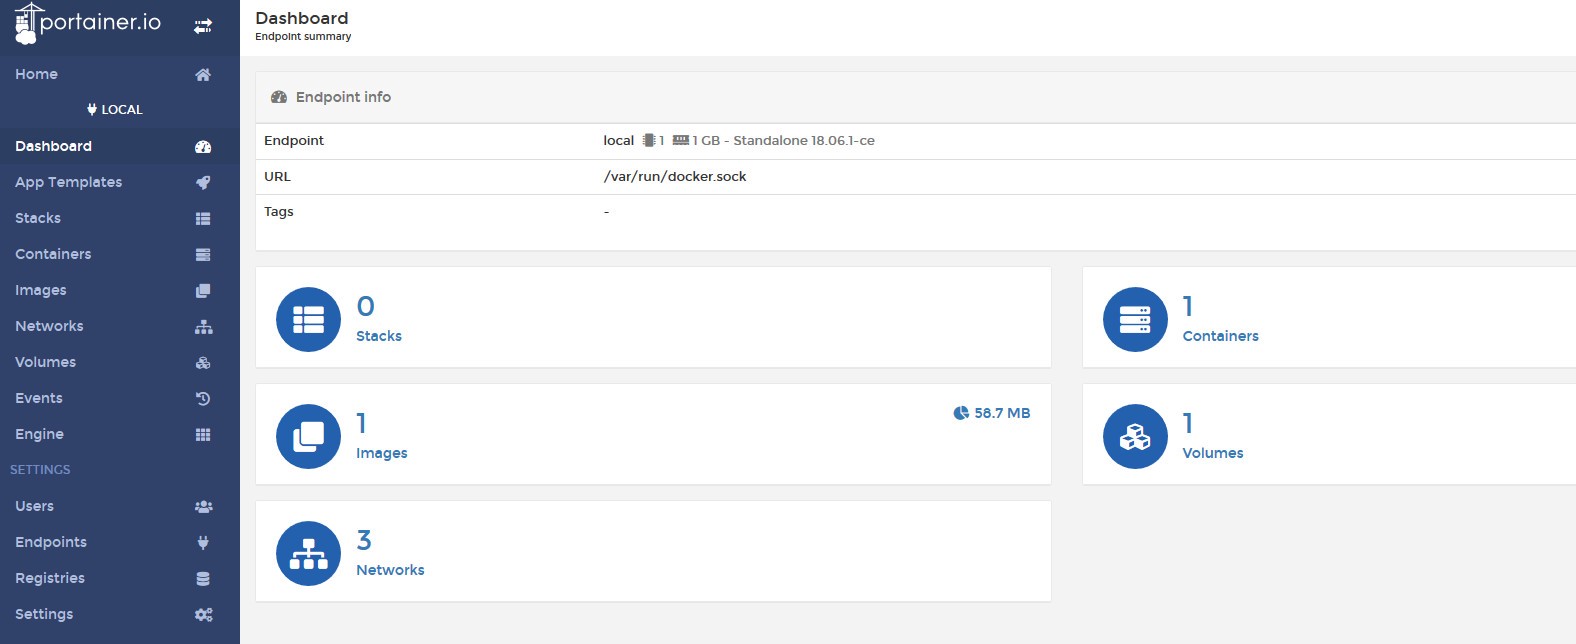Click the Dashboard gauge icon in sidebar
Viewport: 1576px width, 644px height.
coord(203,147)
